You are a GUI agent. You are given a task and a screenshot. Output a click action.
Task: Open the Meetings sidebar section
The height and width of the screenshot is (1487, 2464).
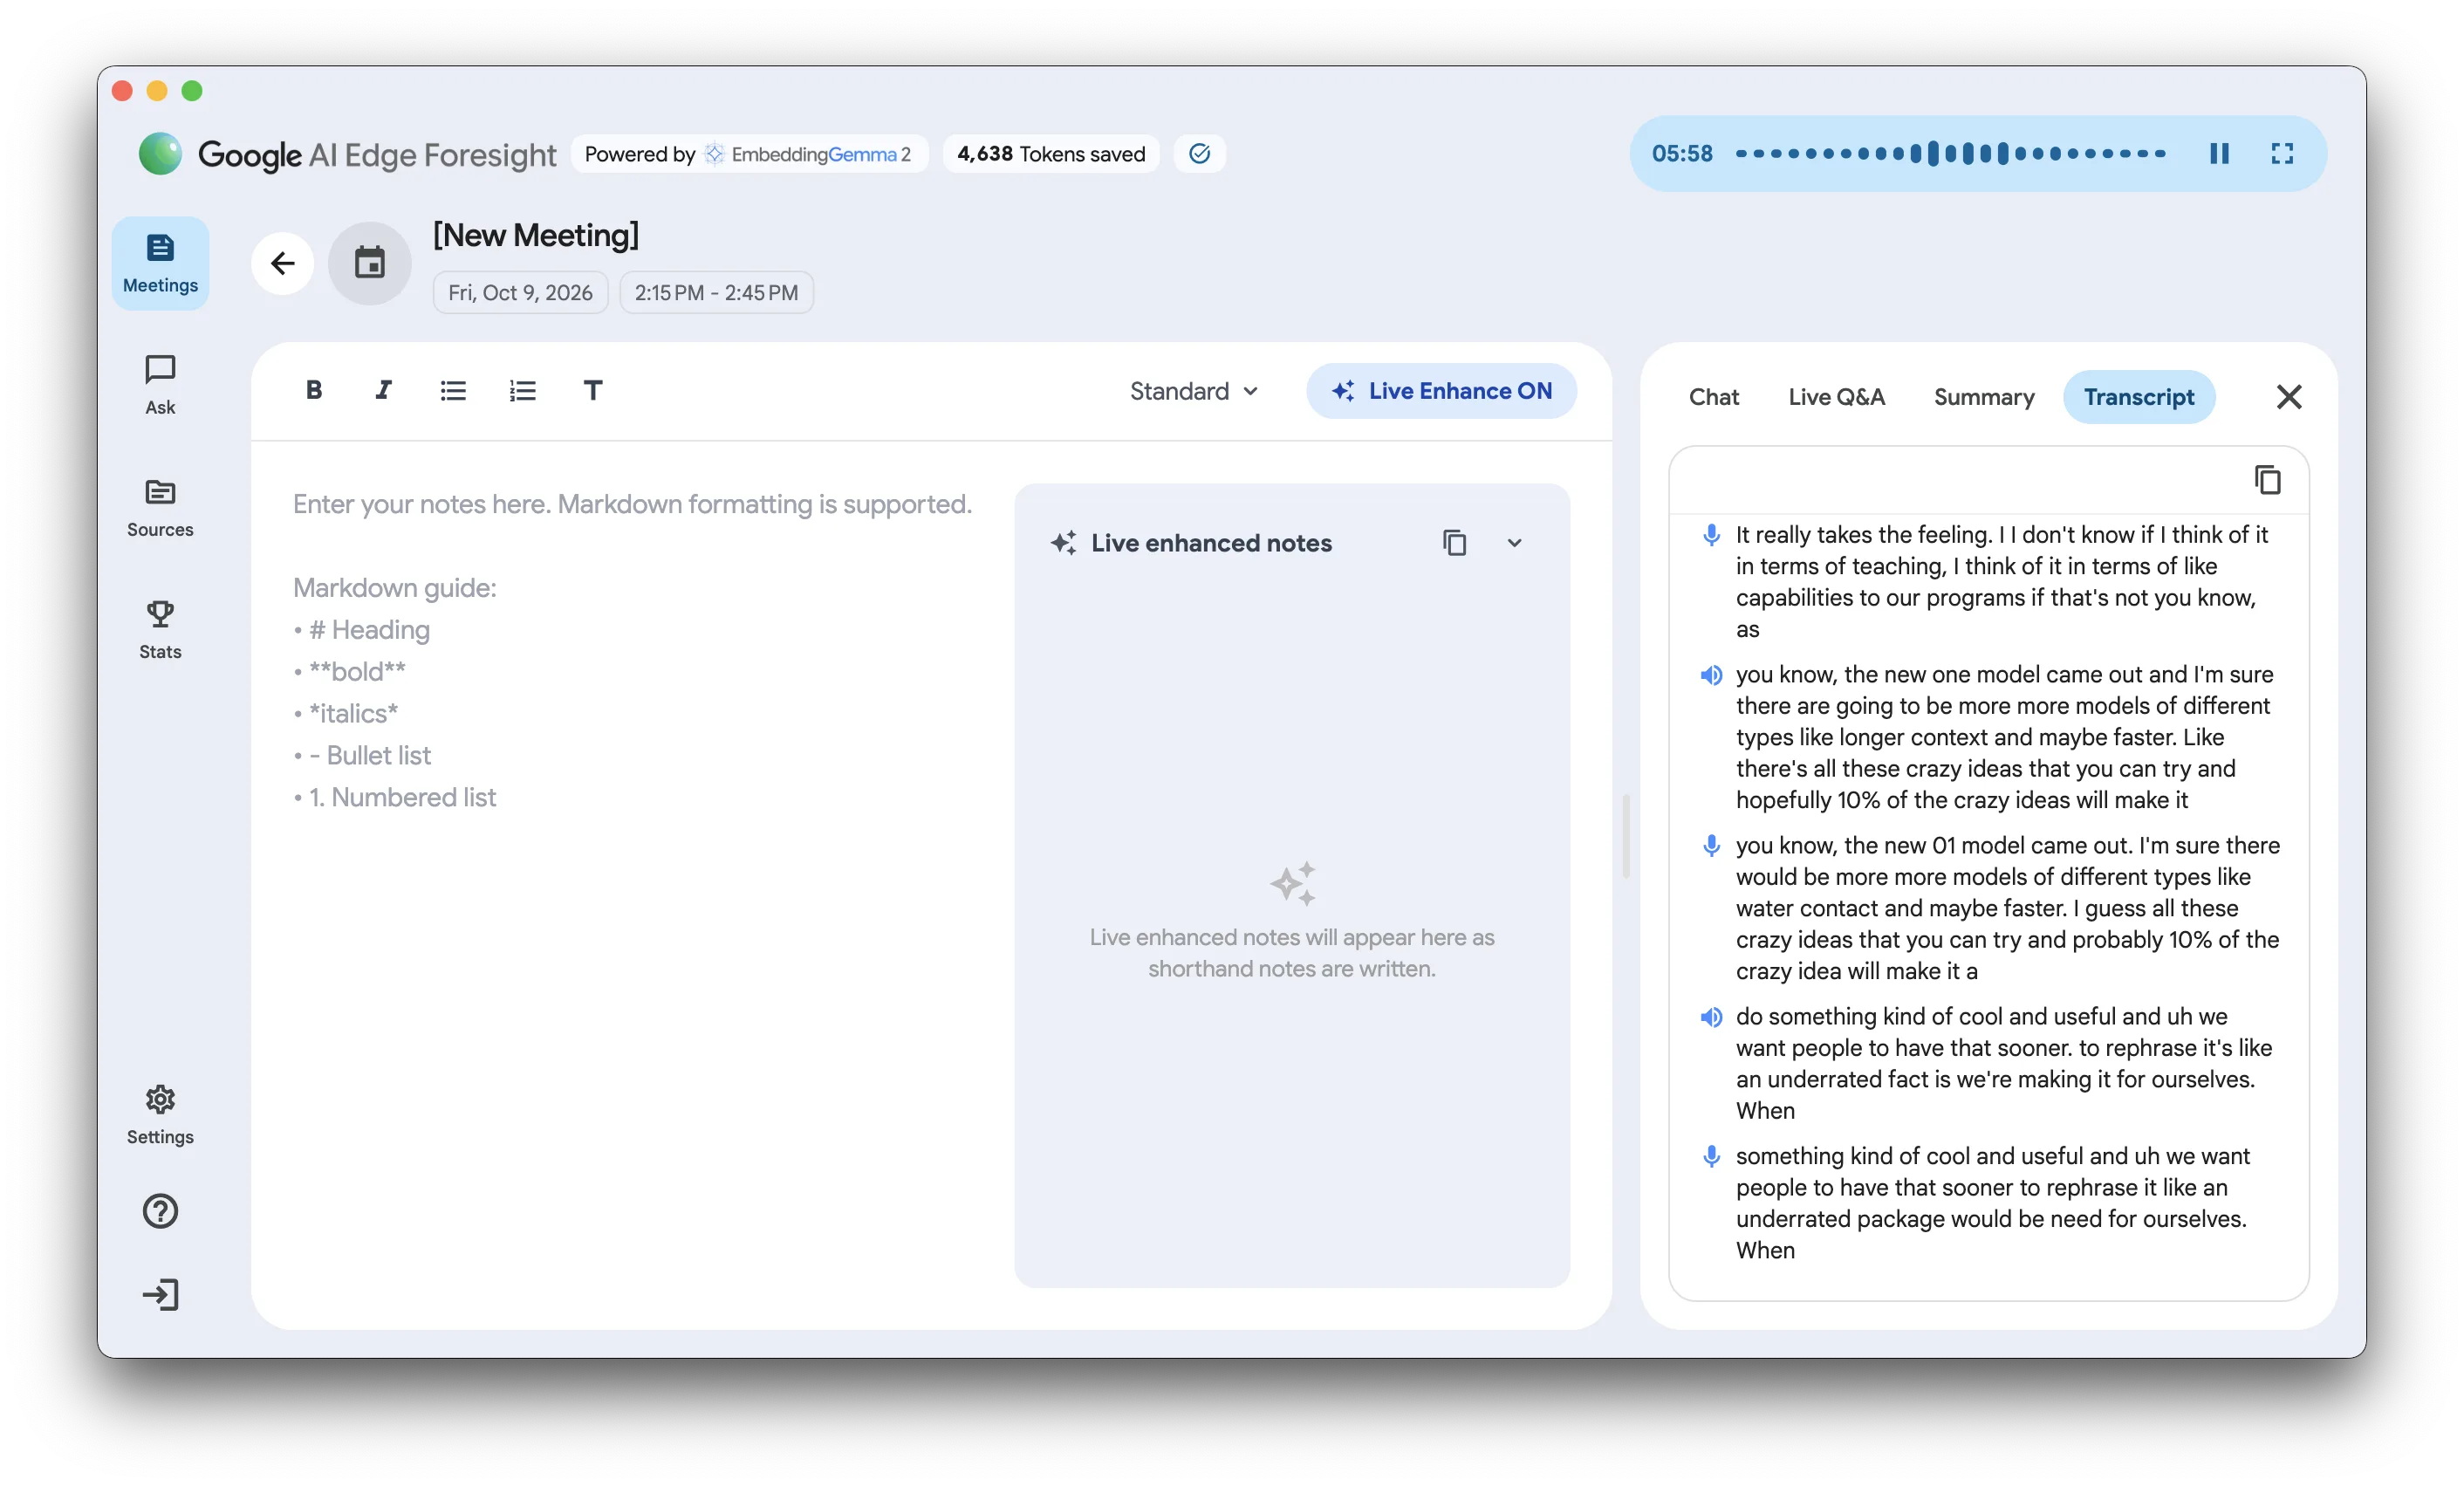[x=160, y=263]
